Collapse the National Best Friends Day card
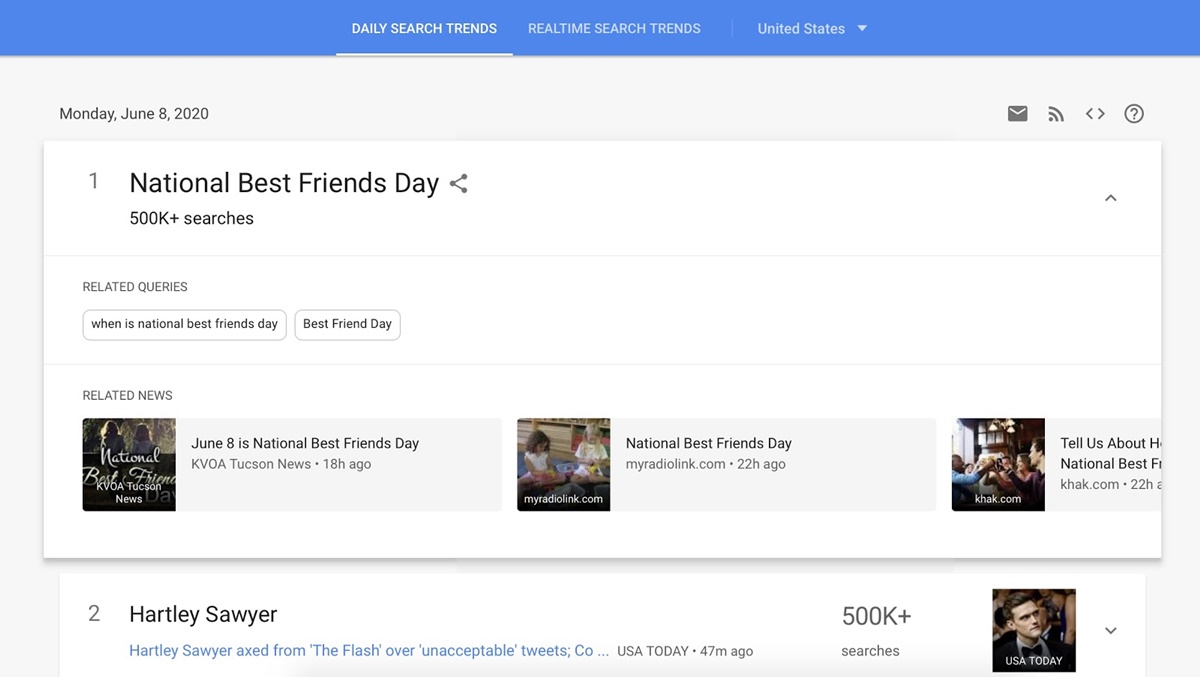Screen dimensions: 1200x677 pyautogui.click(x=1110, y=199)
